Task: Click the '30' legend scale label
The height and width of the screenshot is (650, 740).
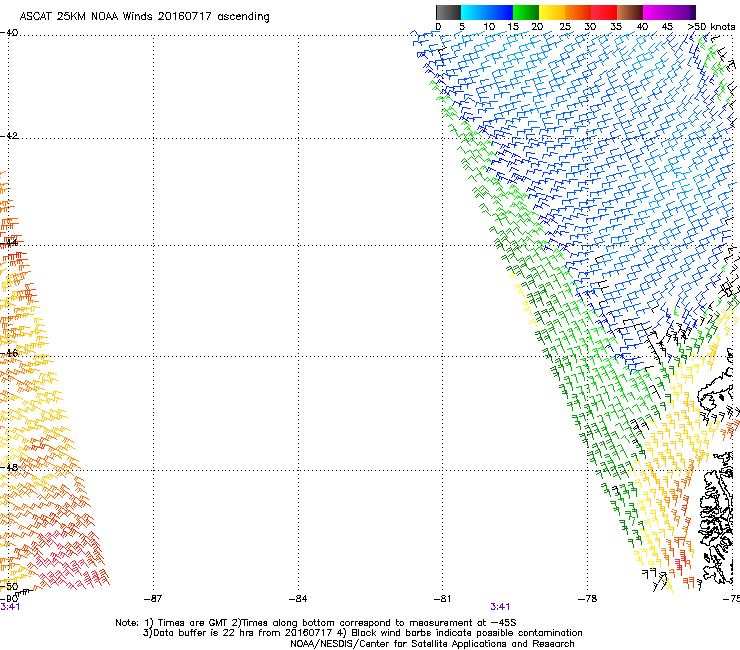Action: (x=590, y=27)
